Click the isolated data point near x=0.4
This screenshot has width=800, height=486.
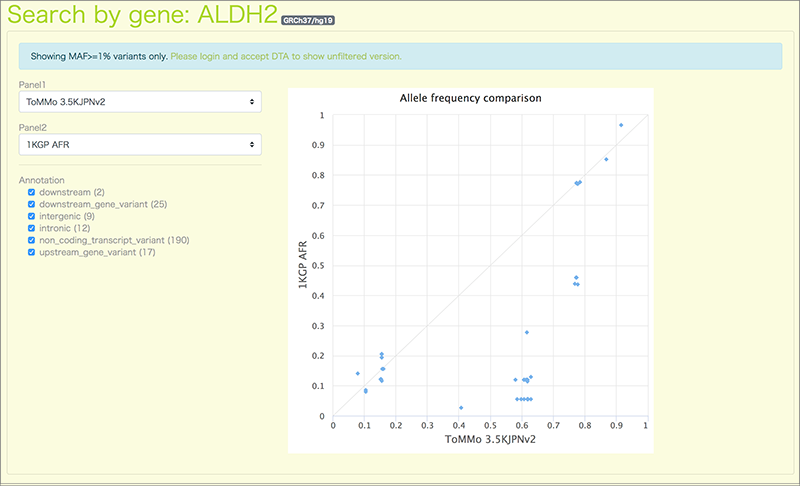click(x=461, y=408)
